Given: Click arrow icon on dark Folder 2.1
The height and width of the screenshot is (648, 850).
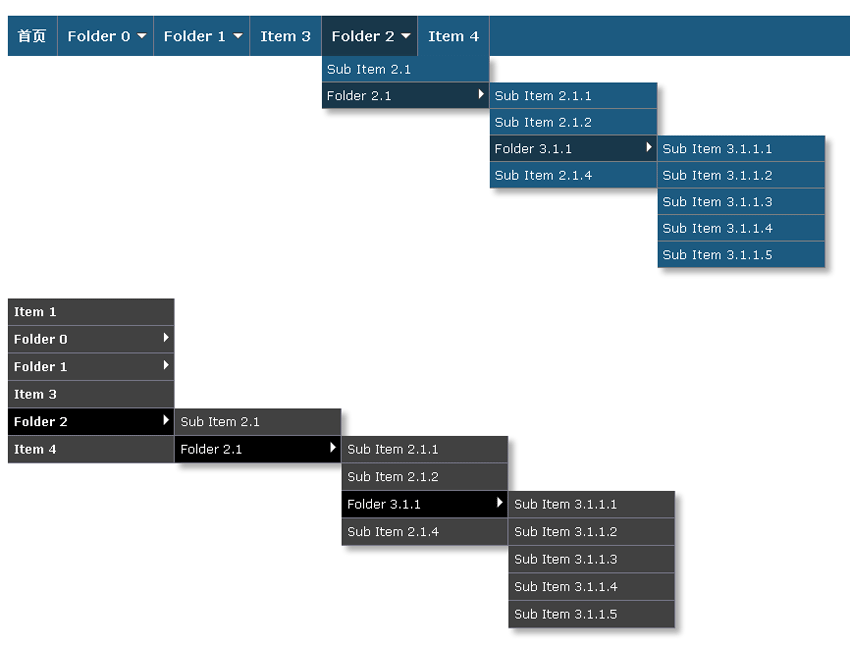Looking at the screenshot, I should pos(333,449).
